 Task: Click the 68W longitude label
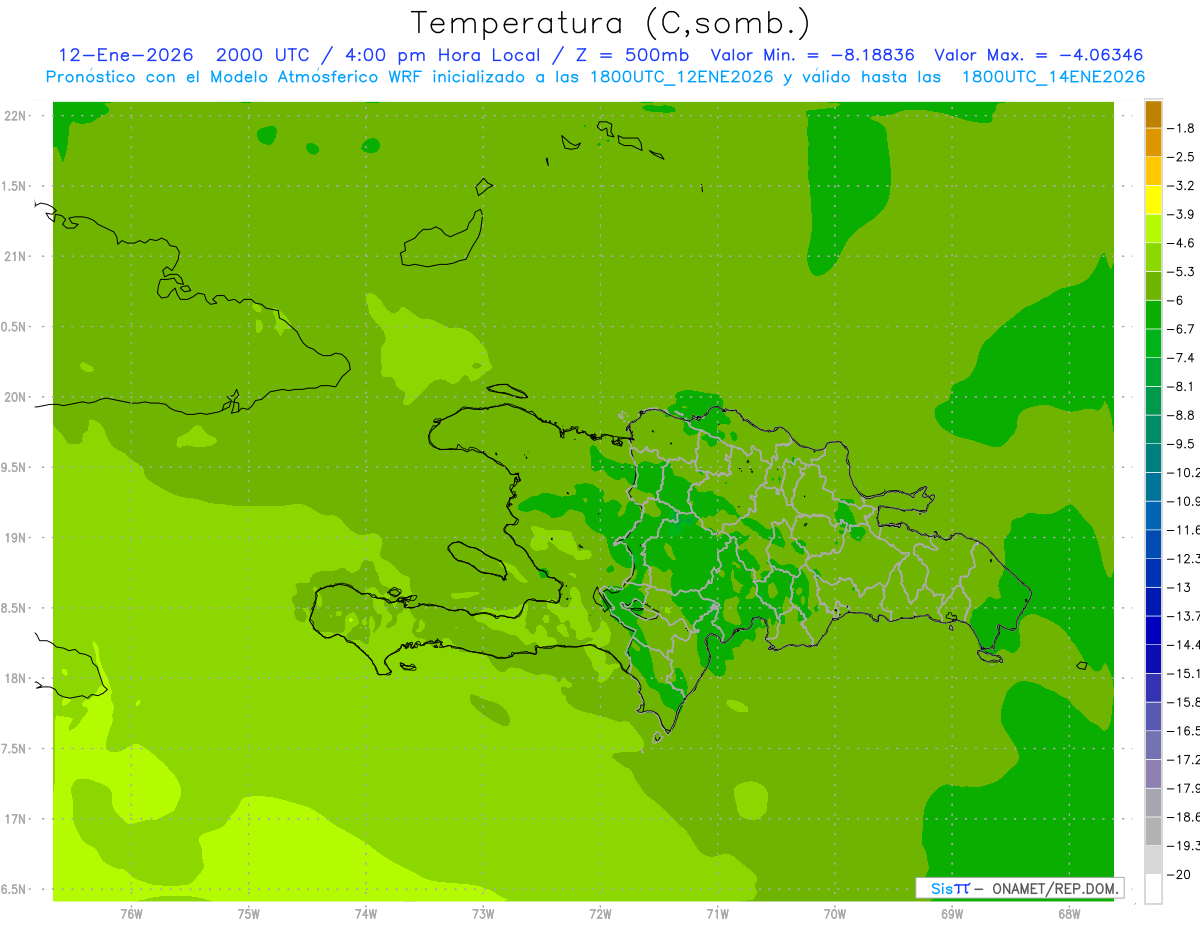(1069, 914)
